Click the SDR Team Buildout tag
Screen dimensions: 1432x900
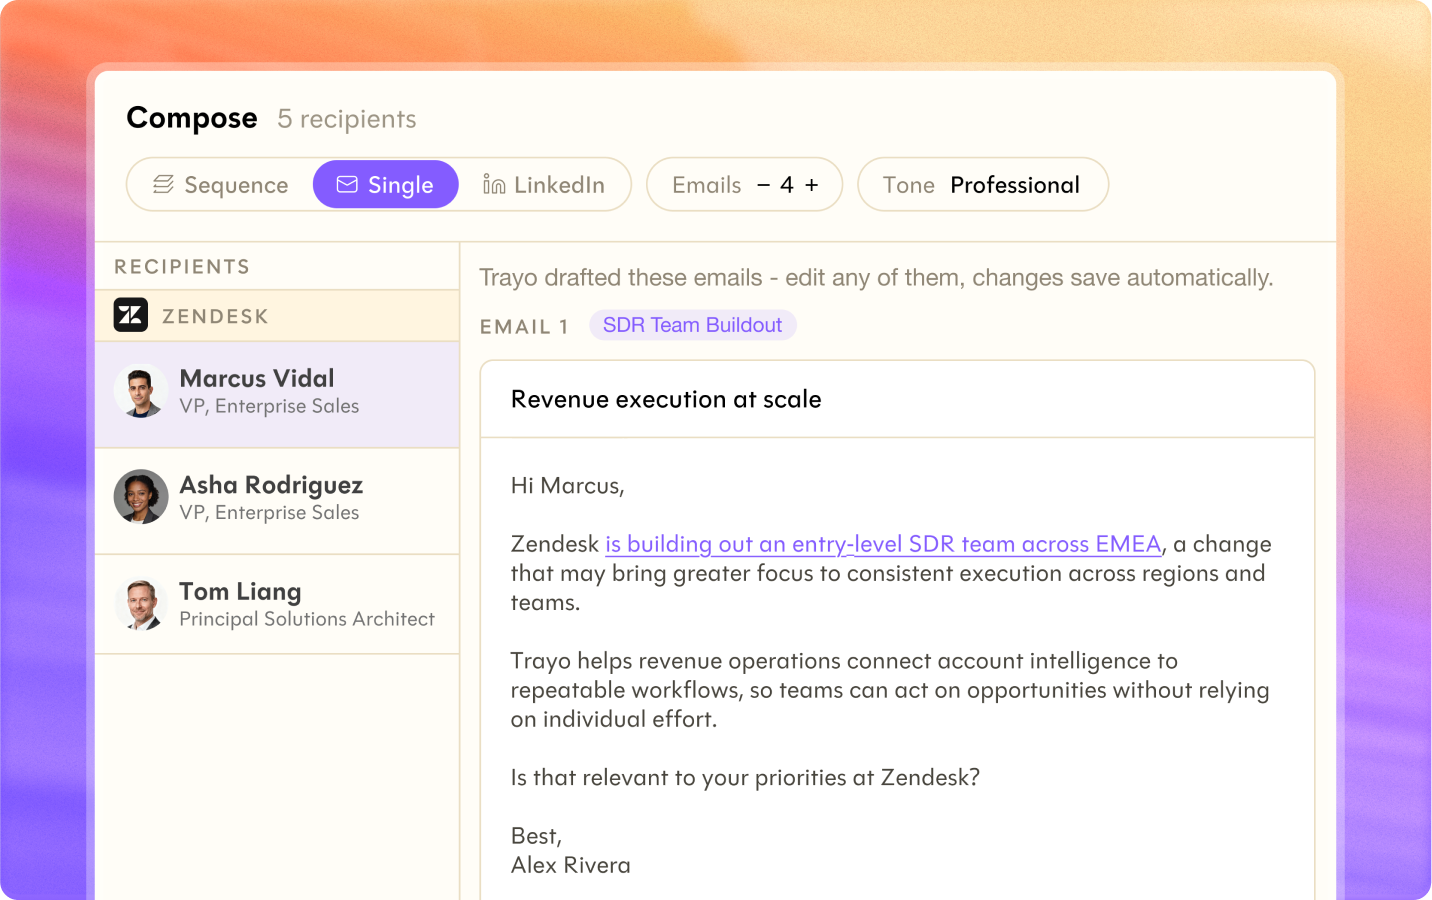click(x=693, y=325)
